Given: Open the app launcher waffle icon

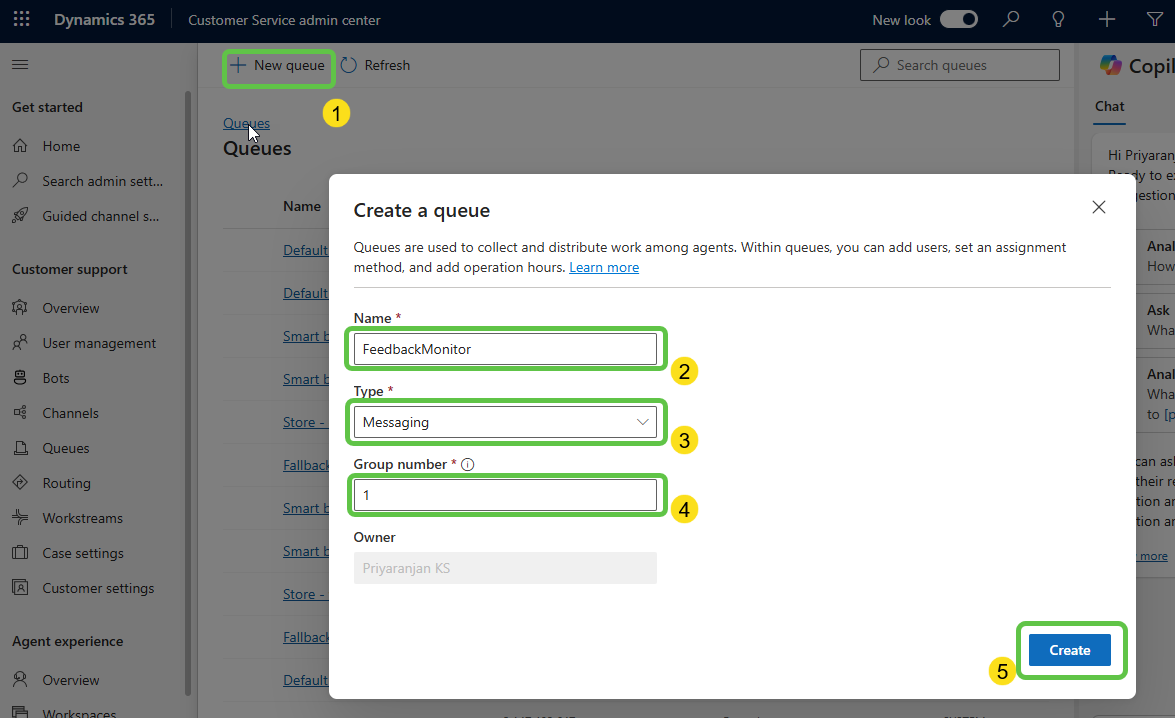Looking at the screenshot, I should (21, 20).
